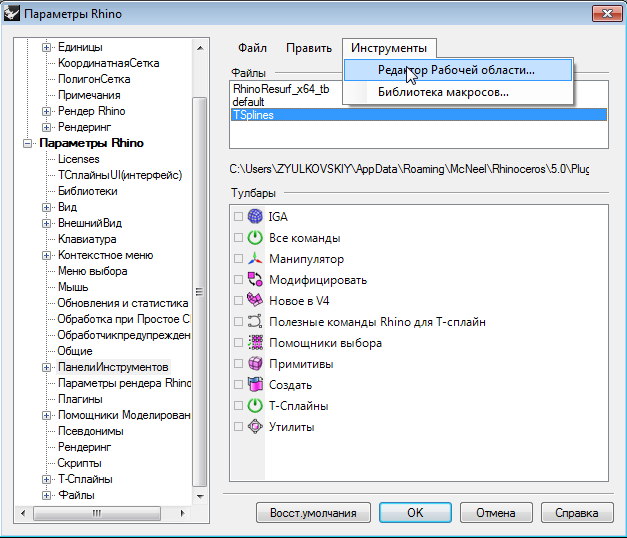
Task: Click the Примитивы box icon
Action: point(255,364)
